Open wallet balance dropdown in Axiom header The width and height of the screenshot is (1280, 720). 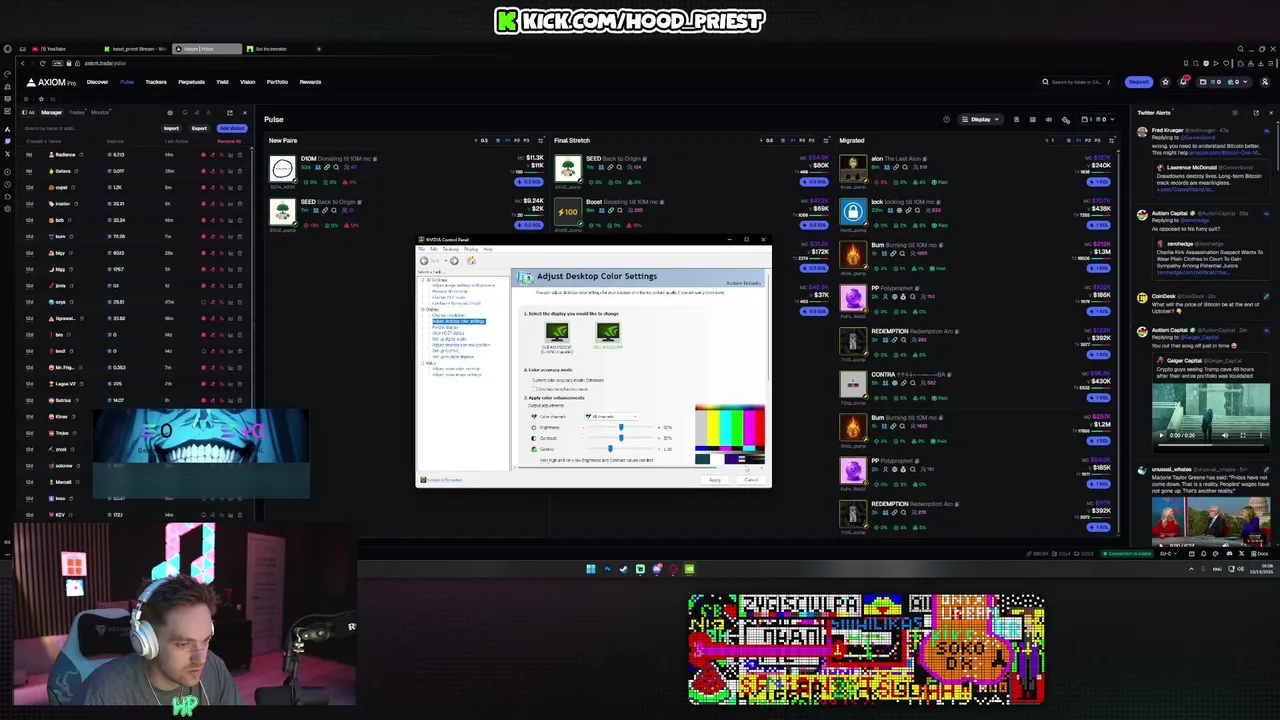1224,82
